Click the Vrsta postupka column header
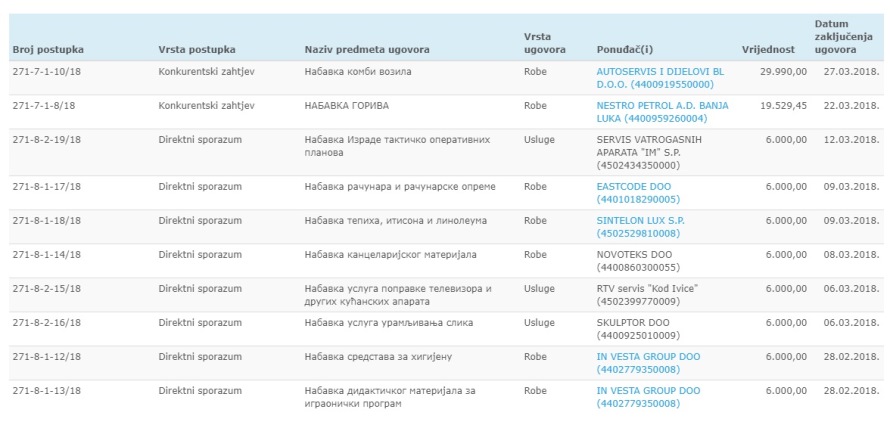Viewport: 890px width, 425px height. pyautogui.click(x=197, y=49)
